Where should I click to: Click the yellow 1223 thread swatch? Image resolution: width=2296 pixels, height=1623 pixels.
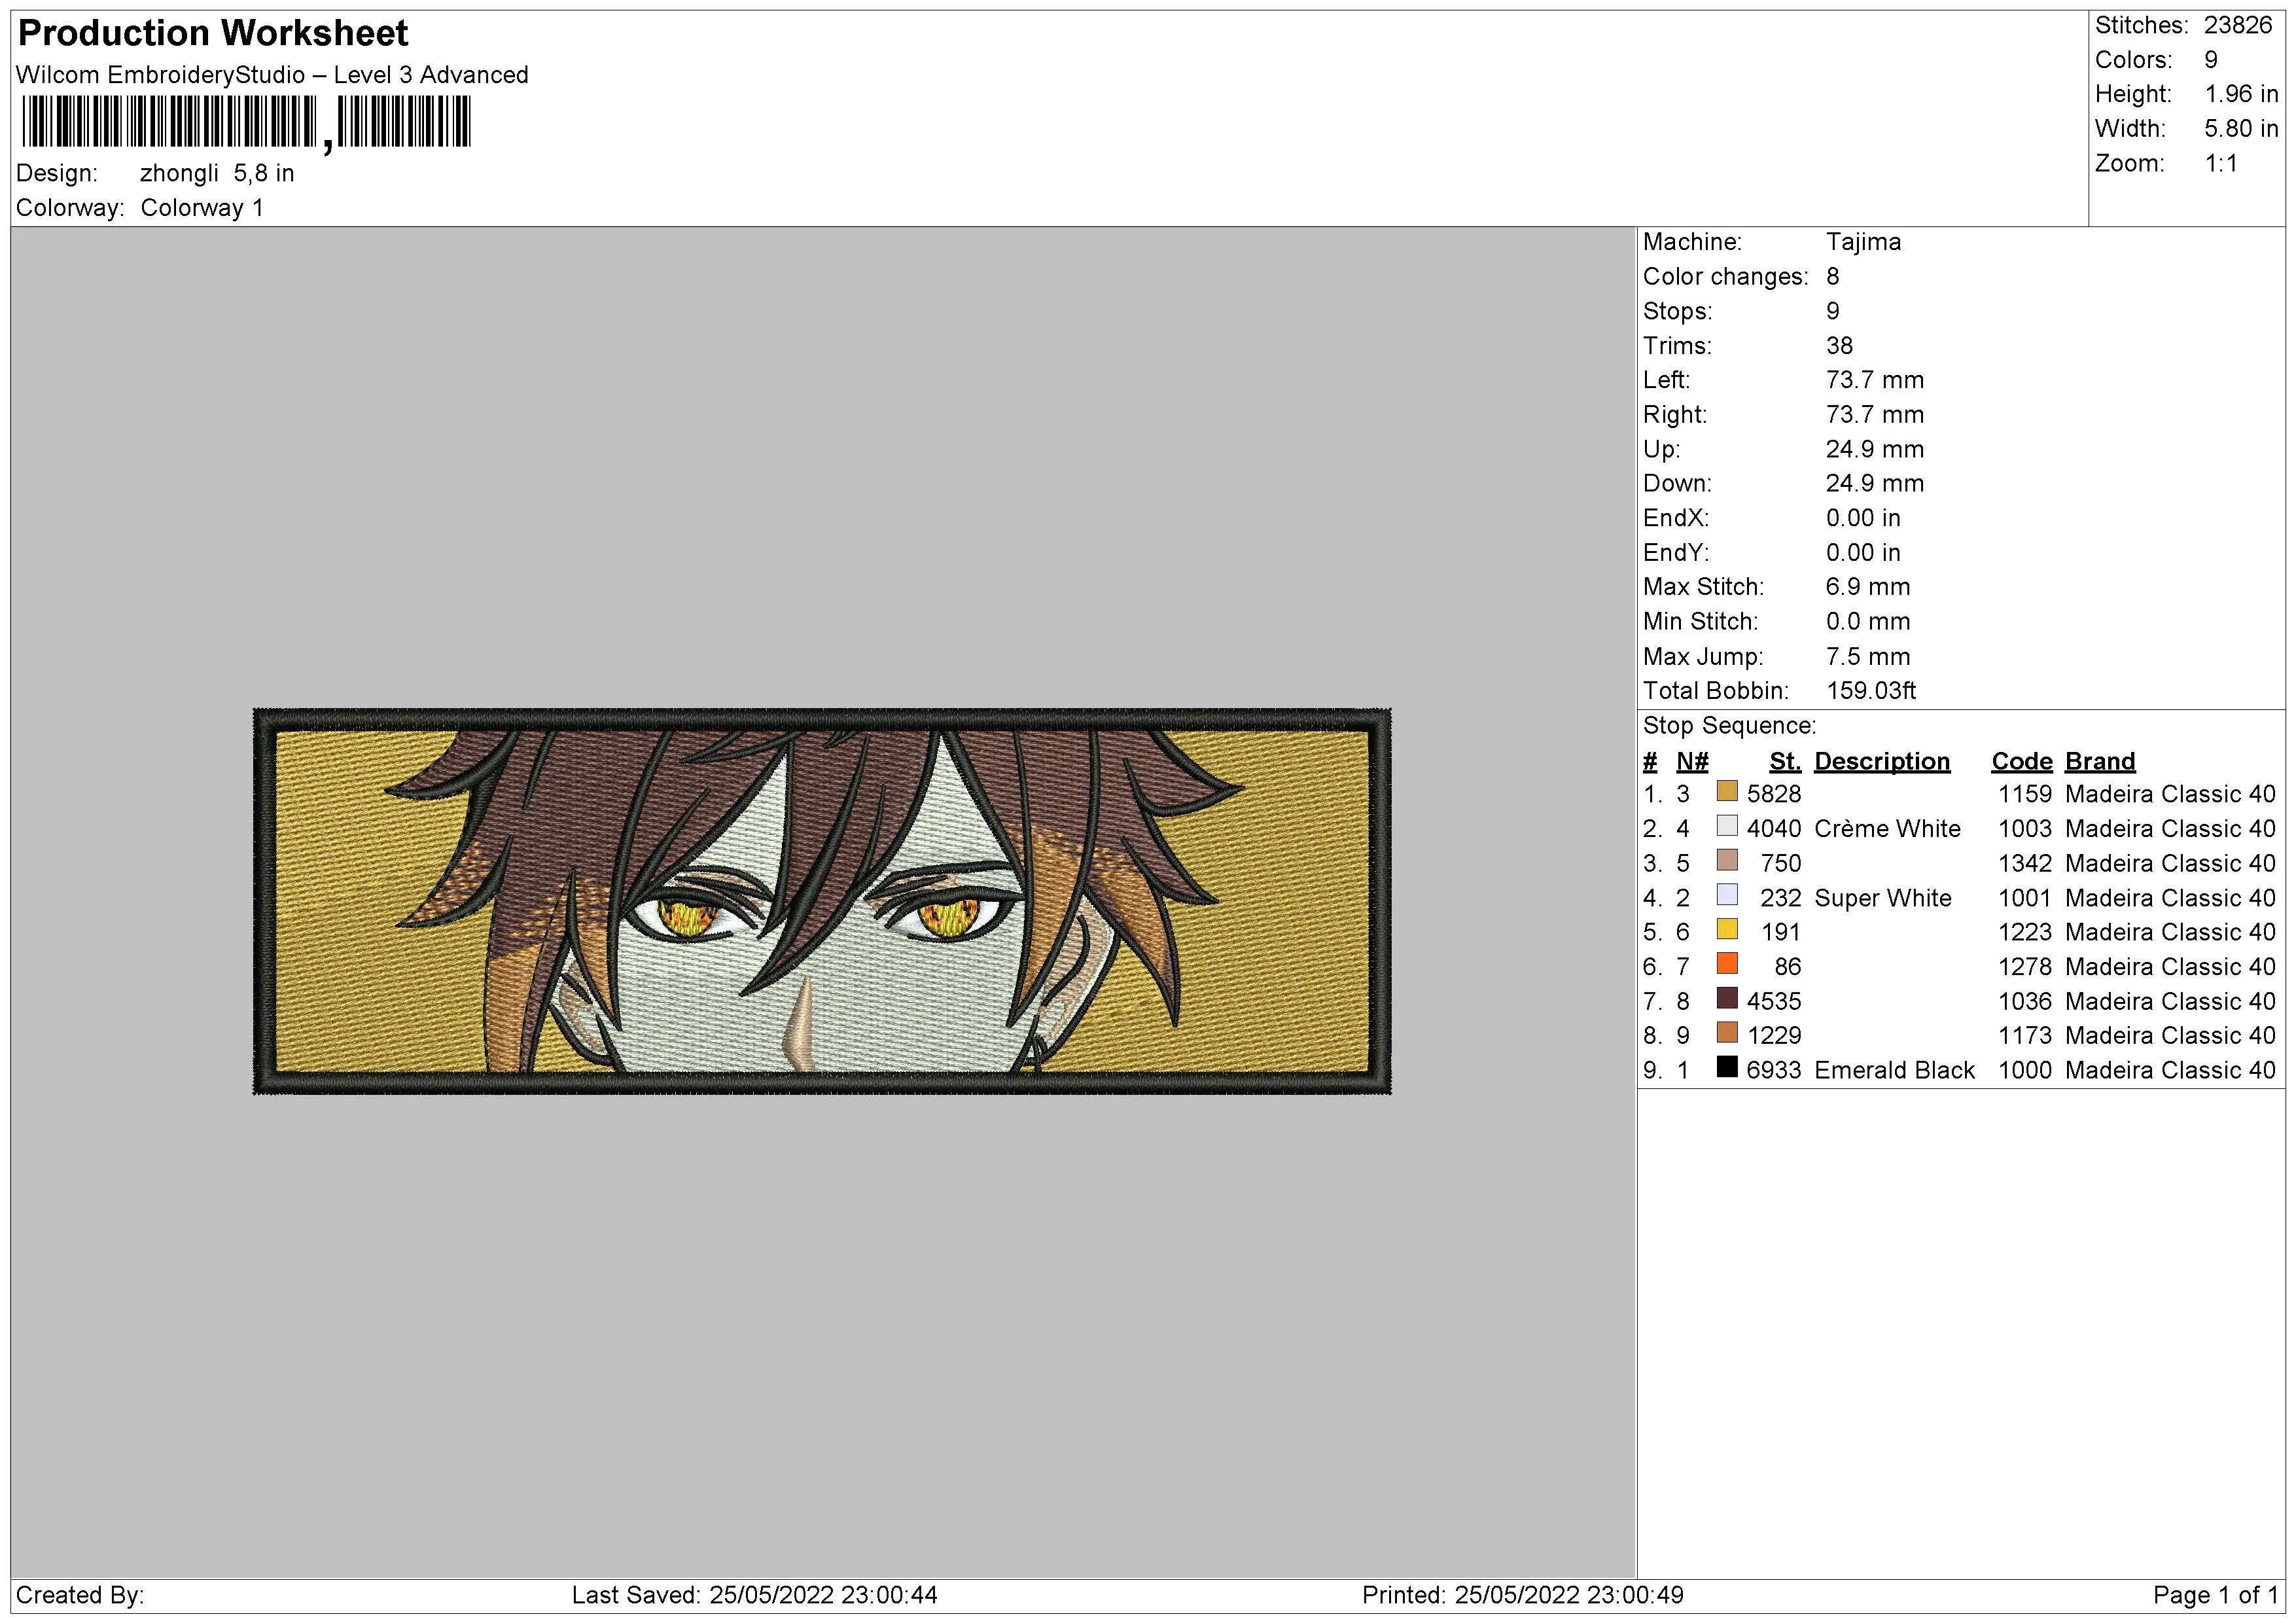click(x=1727, y=929)
